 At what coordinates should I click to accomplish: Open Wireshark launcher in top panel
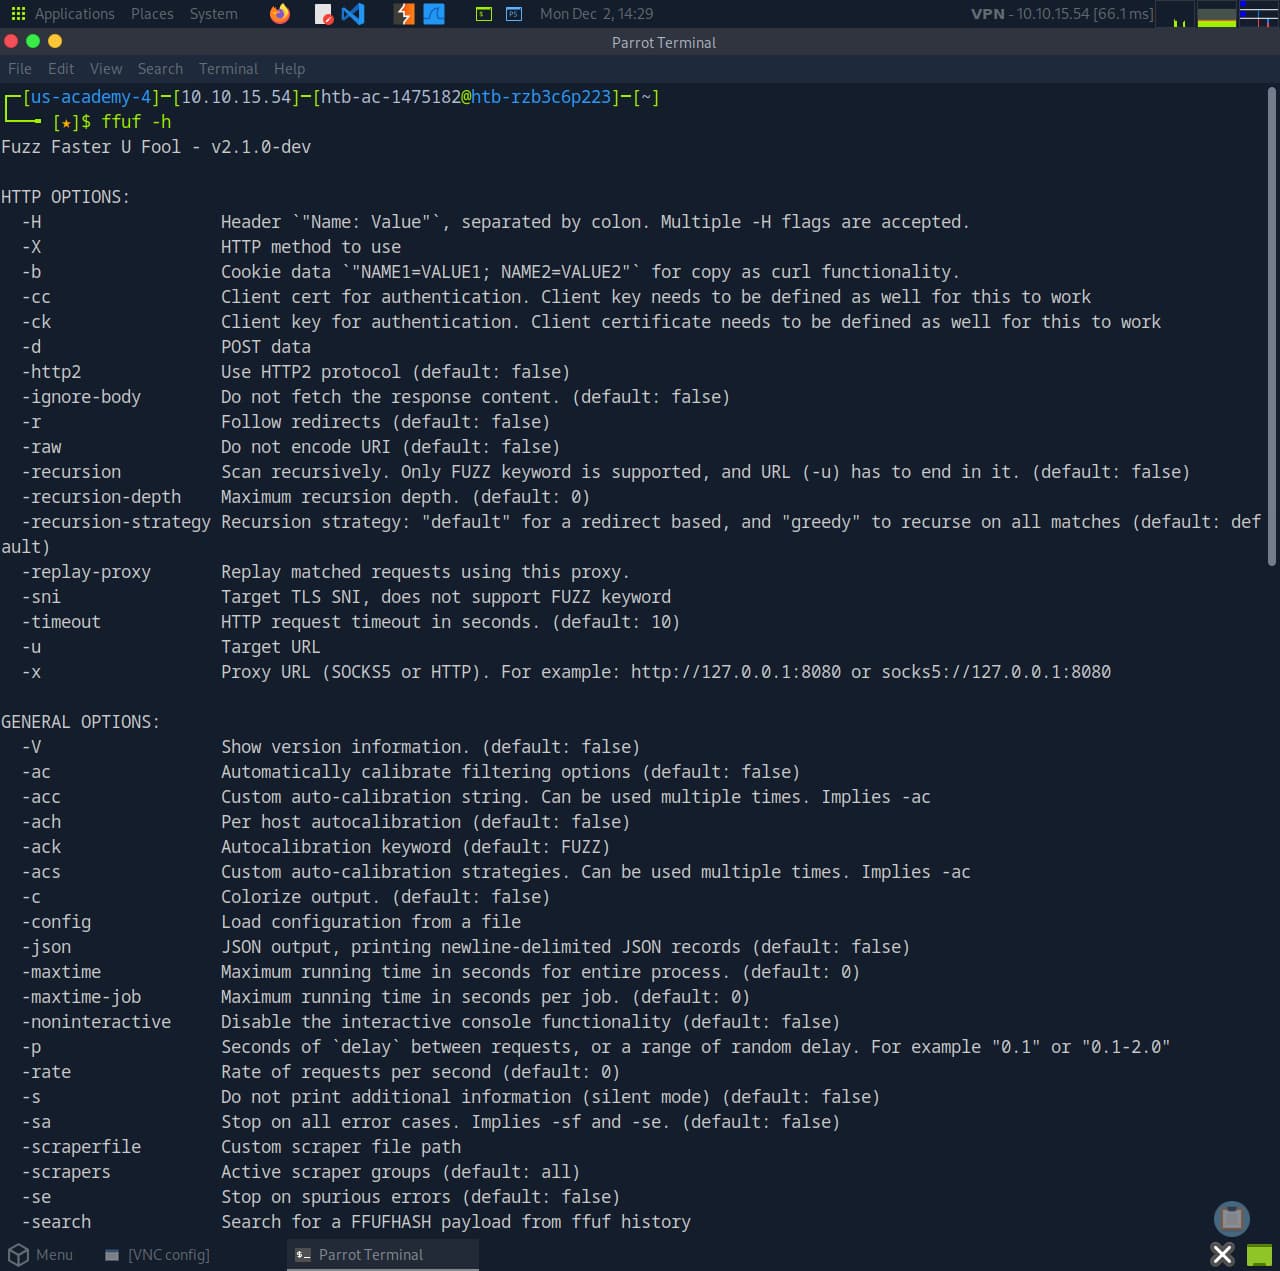click(x=434, y=14)
